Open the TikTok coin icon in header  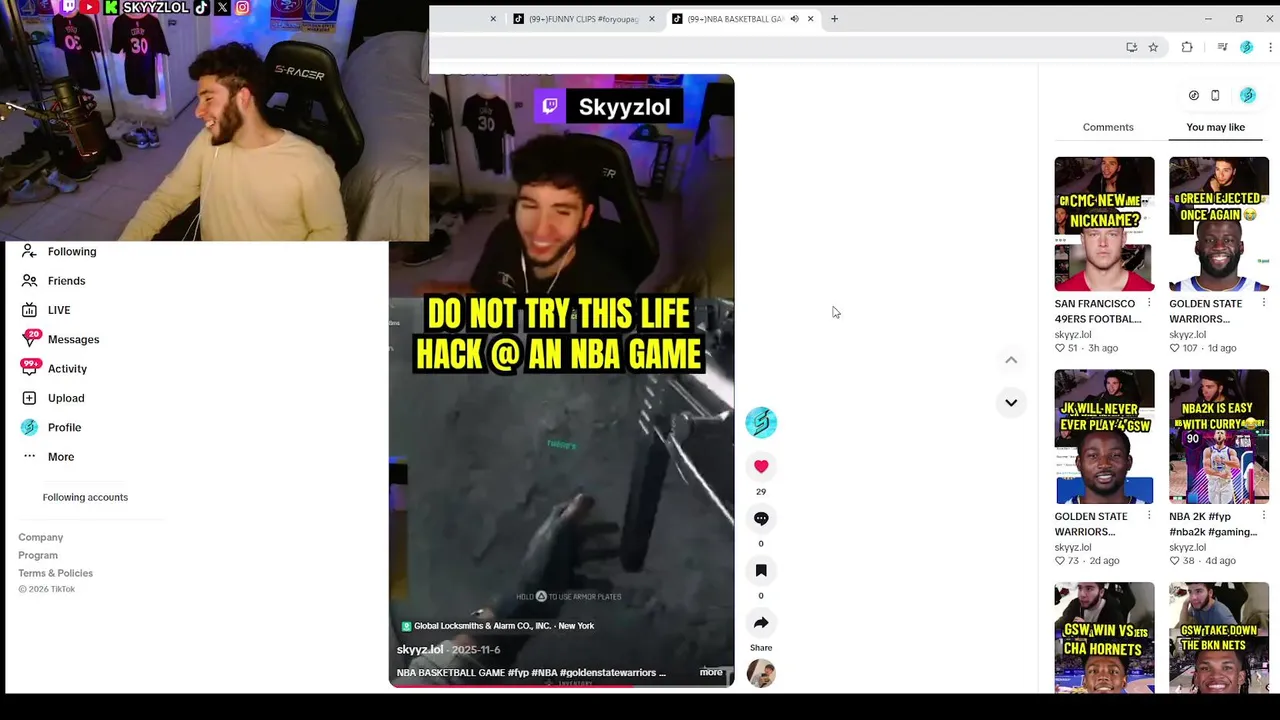pos(1194,95)
